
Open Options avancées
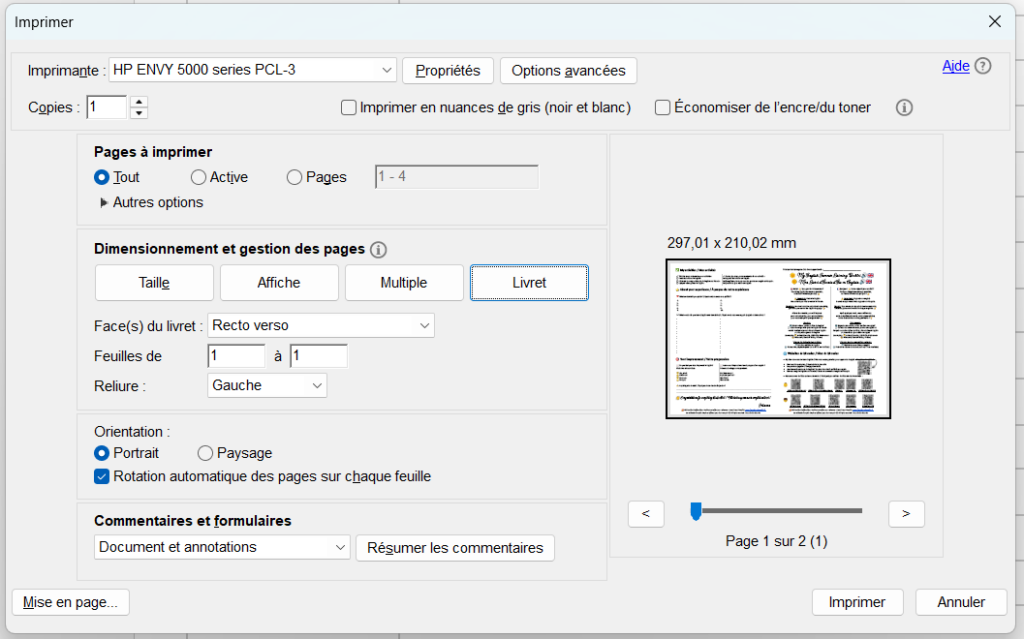click(x=568, y=71)
